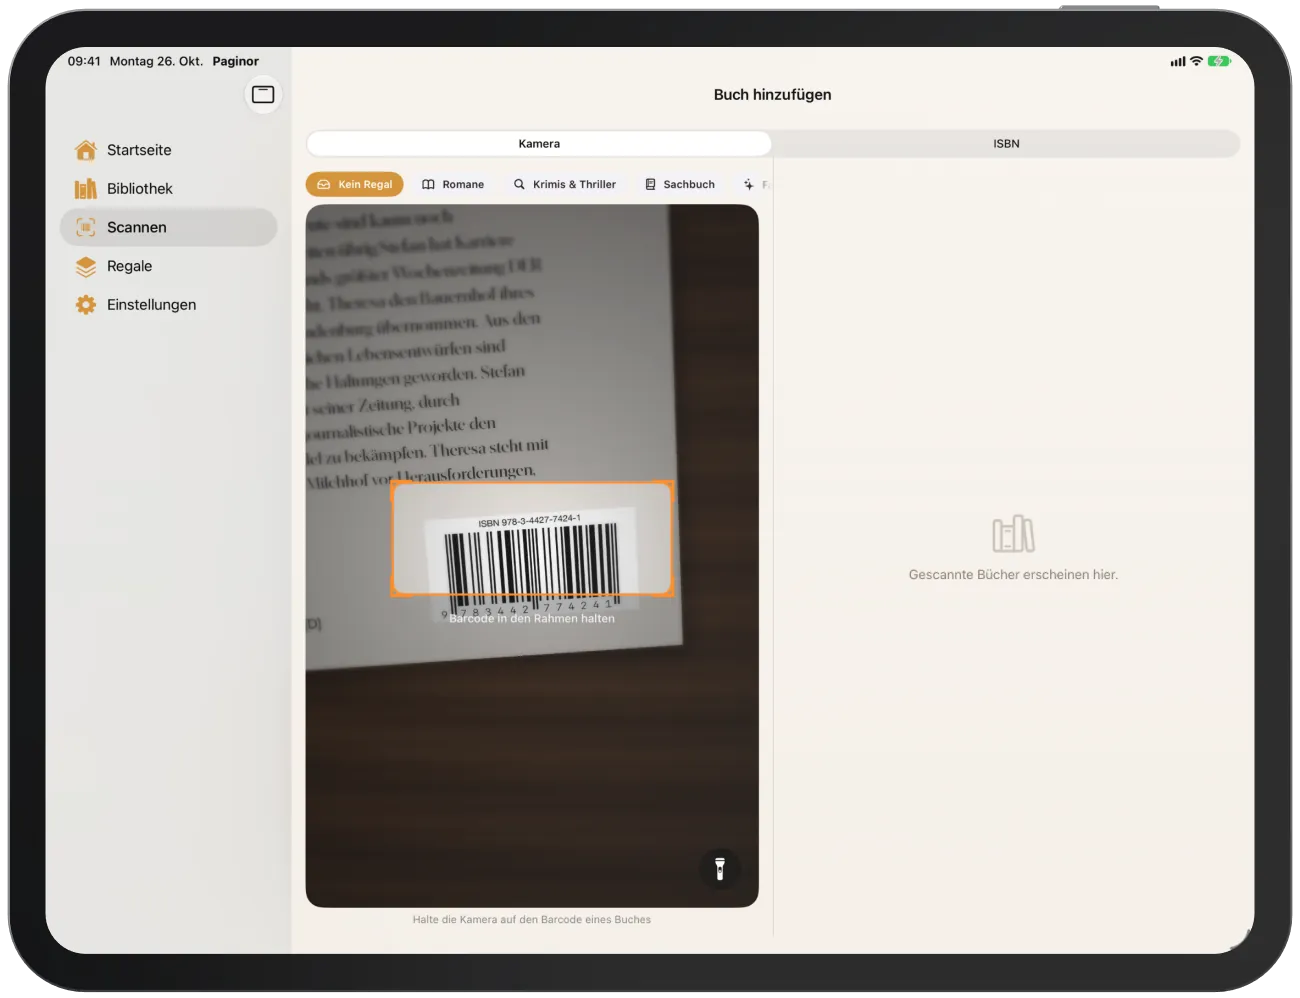Click the hint Halte die Kamera auf den Barcode
The width and height of the screenshot is (1300, 998).
pos(532,920)
